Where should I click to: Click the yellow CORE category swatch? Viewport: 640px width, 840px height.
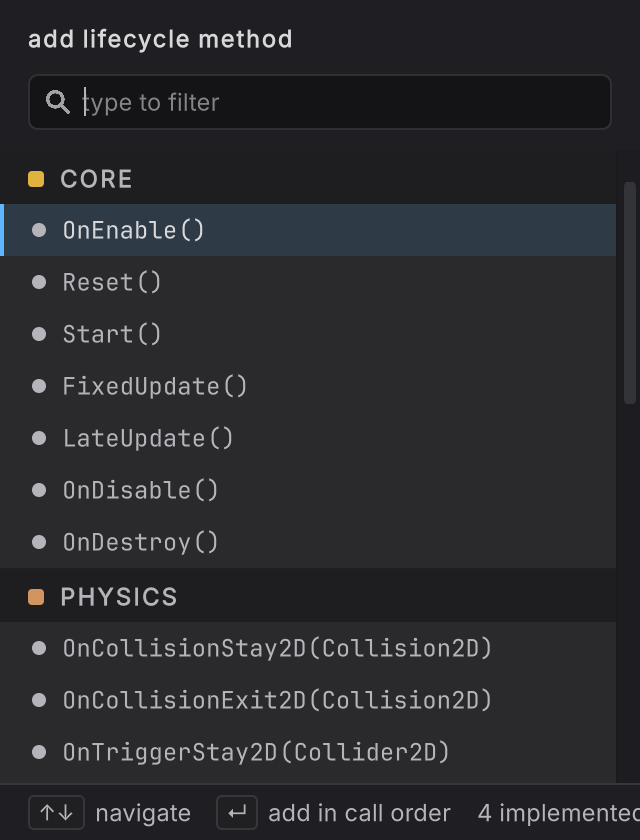click(x=36, y=179)
